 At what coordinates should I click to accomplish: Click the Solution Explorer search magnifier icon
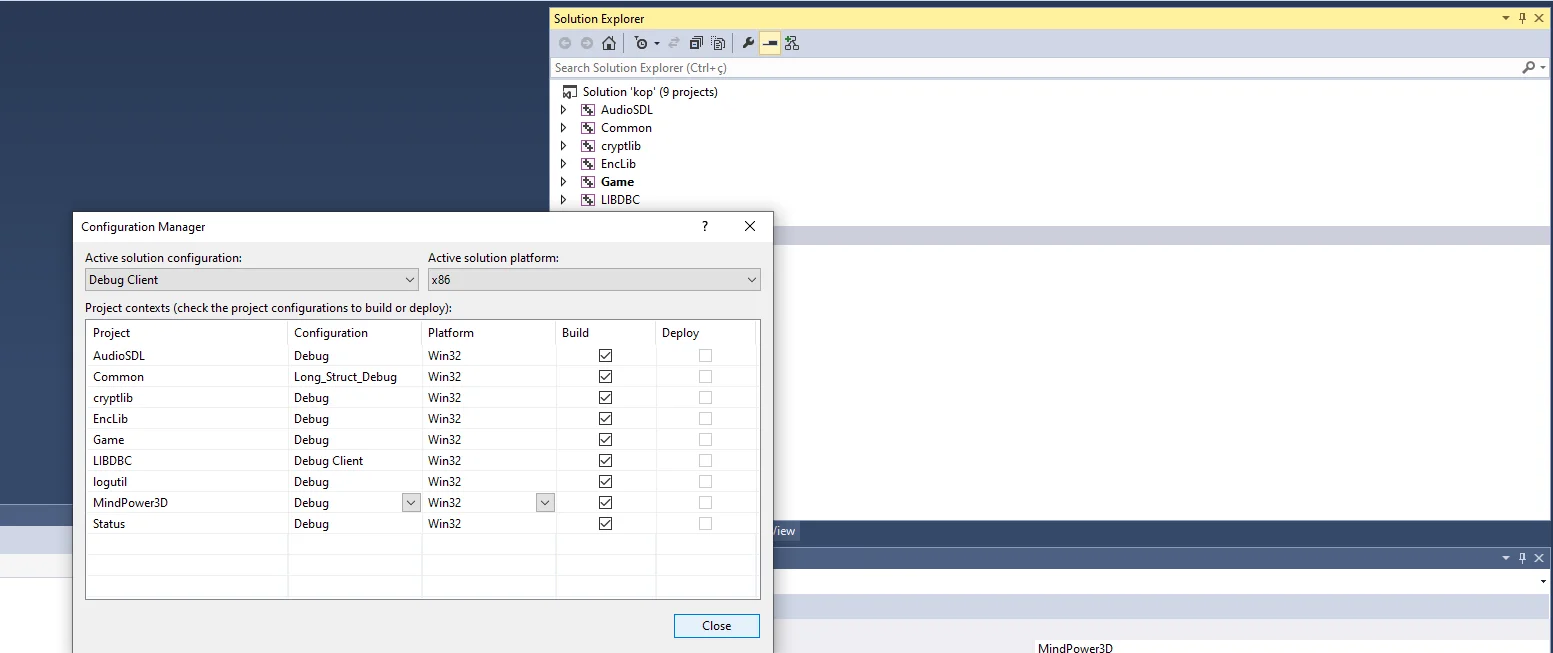tap(1528, 68)
